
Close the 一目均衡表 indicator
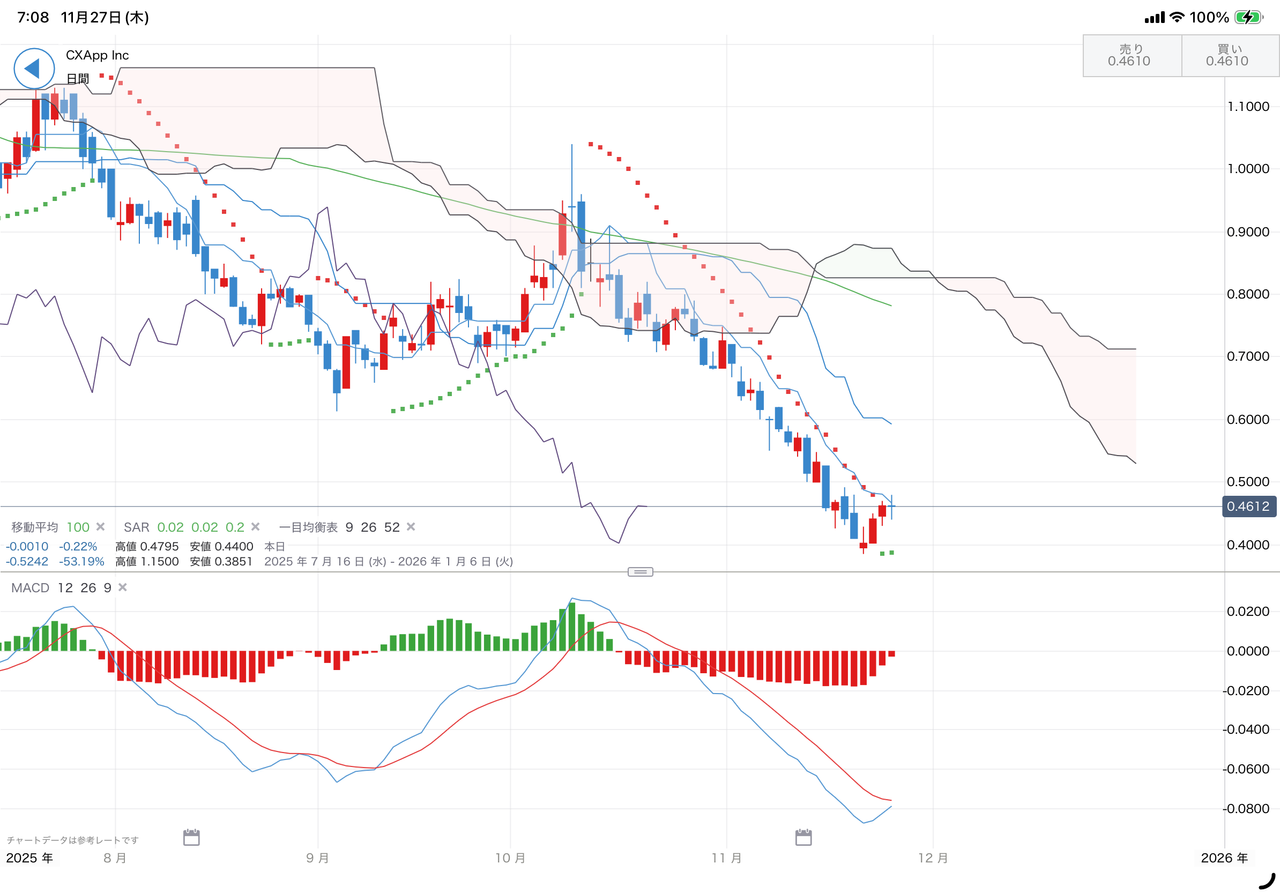point(410,527)
